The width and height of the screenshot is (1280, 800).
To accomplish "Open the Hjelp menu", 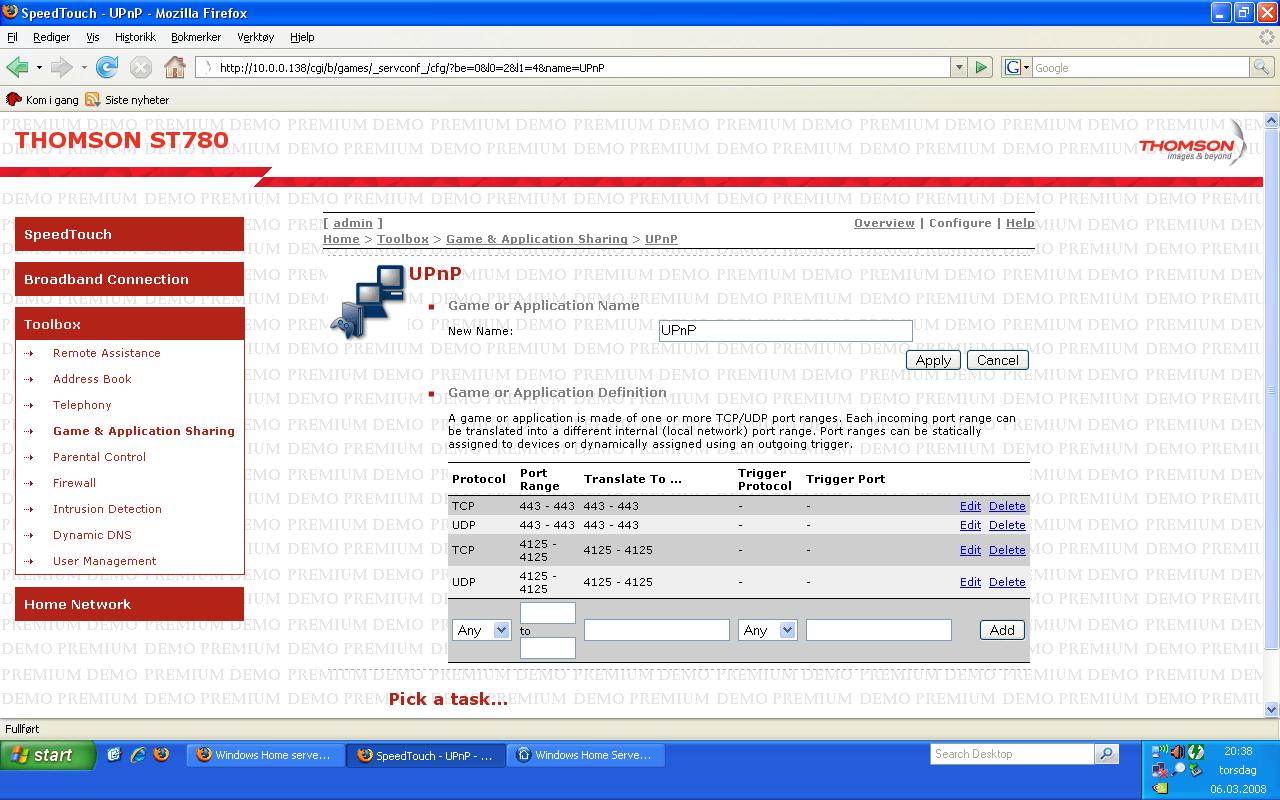I will [302, 37].
